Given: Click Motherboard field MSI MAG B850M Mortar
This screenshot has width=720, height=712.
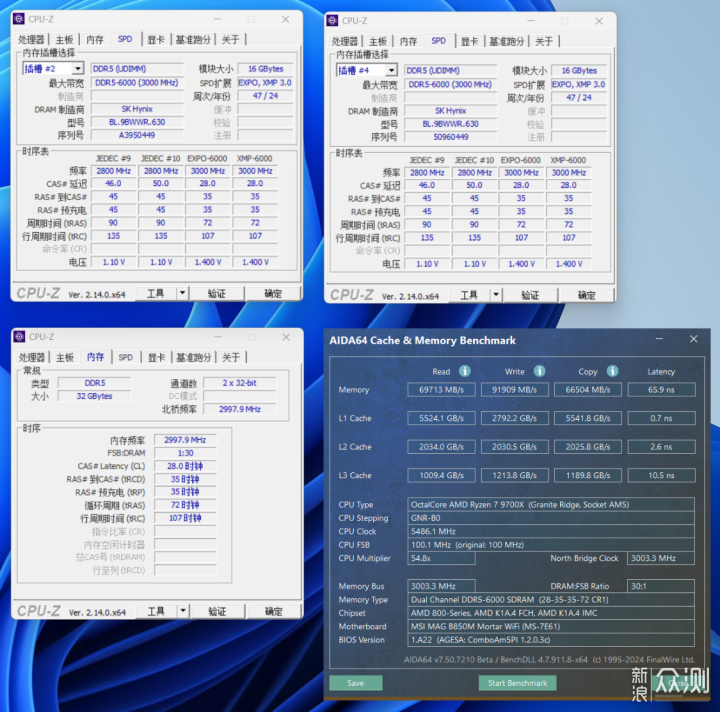Looking at the screenshot, I should click(x=551, y=626).
